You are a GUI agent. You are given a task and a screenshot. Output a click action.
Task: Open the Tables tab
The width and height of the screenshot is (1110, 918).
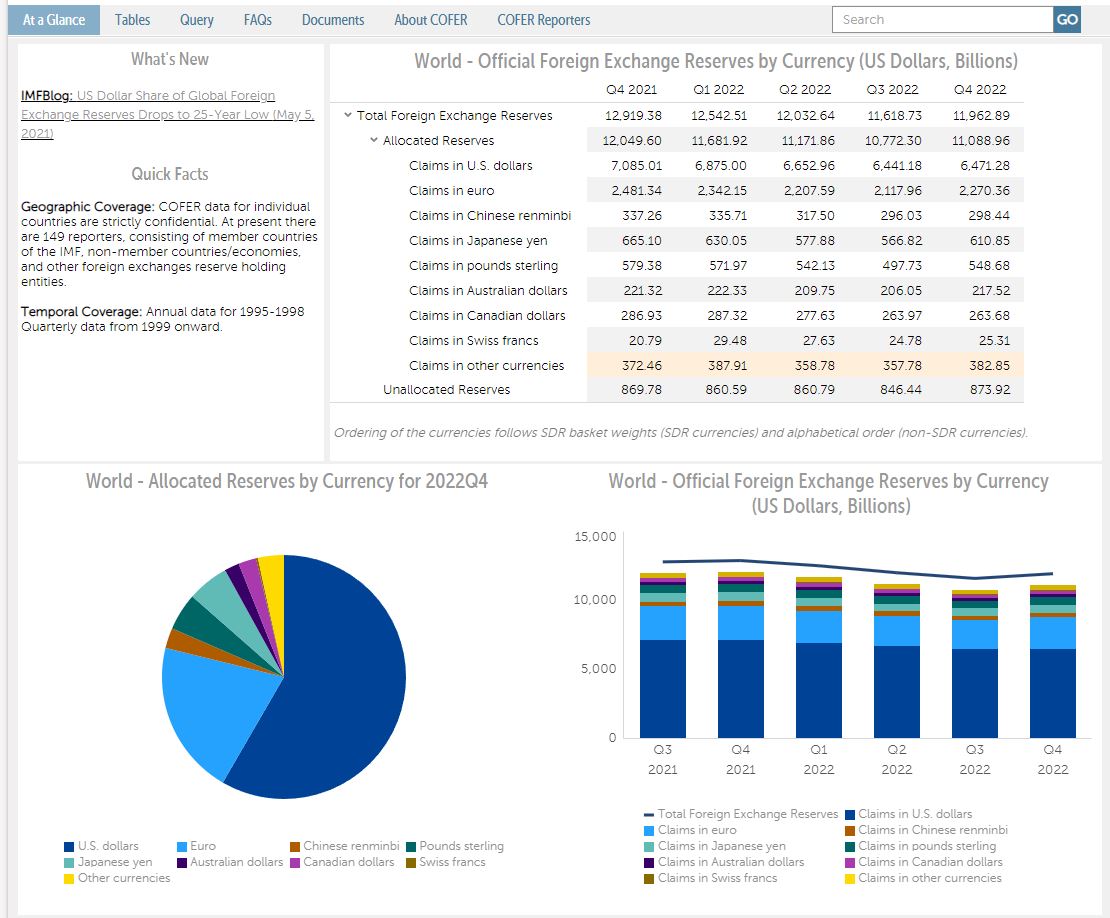tap(132, 20)
